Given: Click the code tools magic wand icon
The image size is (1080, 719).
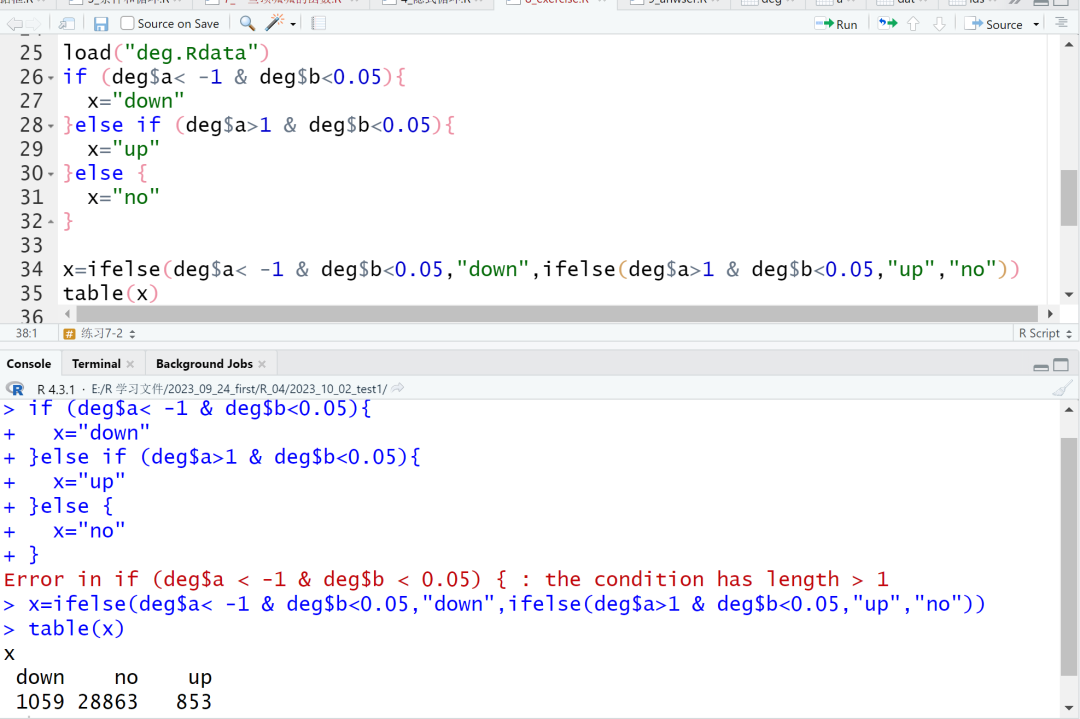Looking at the screenshot, I should (274, 23).
